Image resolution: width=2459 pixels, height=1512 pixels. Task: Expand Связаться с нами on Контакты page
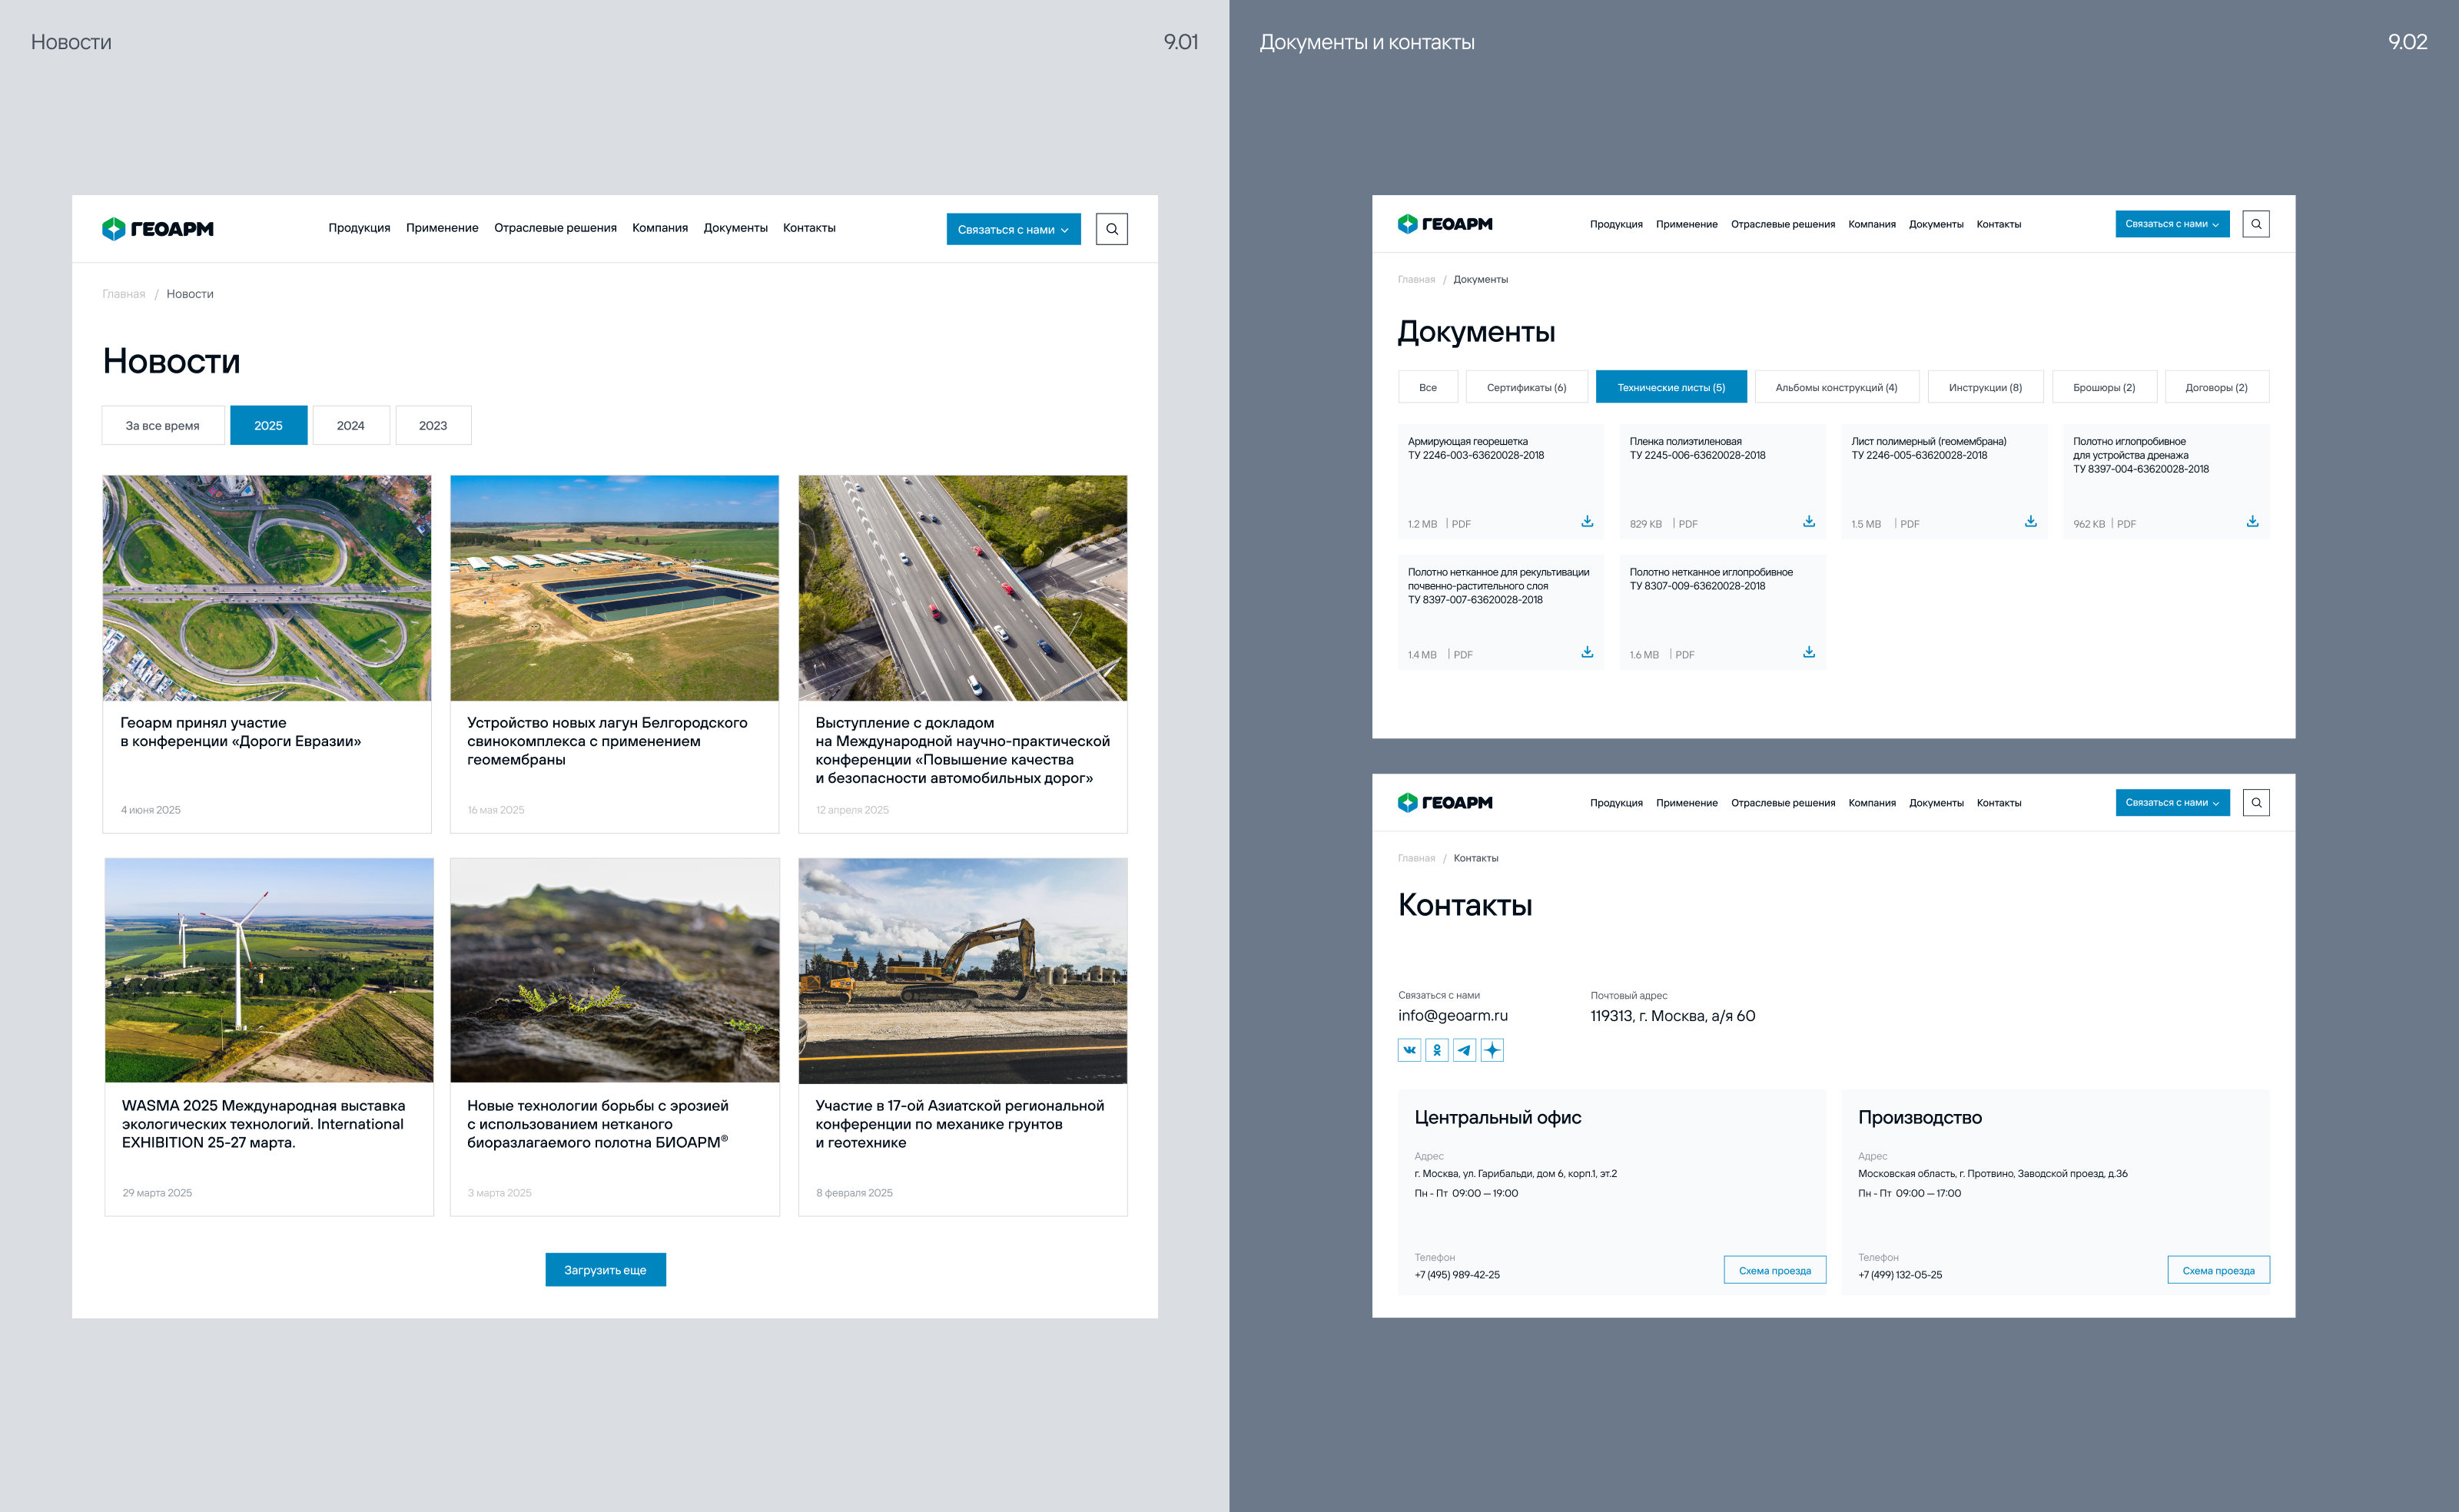[x=2172, y=803]
